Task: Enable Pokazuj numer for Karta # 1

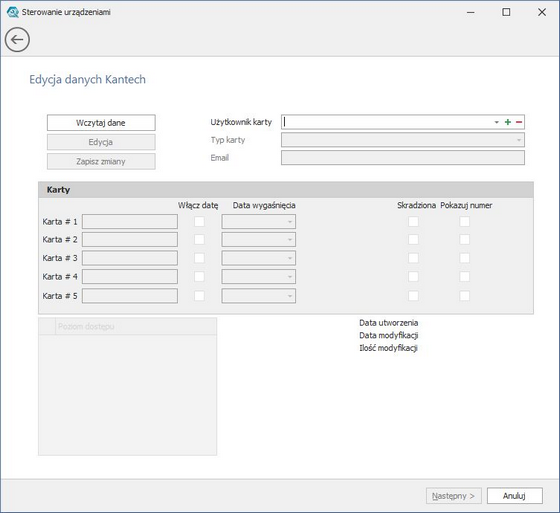Action: pos(465,221)
